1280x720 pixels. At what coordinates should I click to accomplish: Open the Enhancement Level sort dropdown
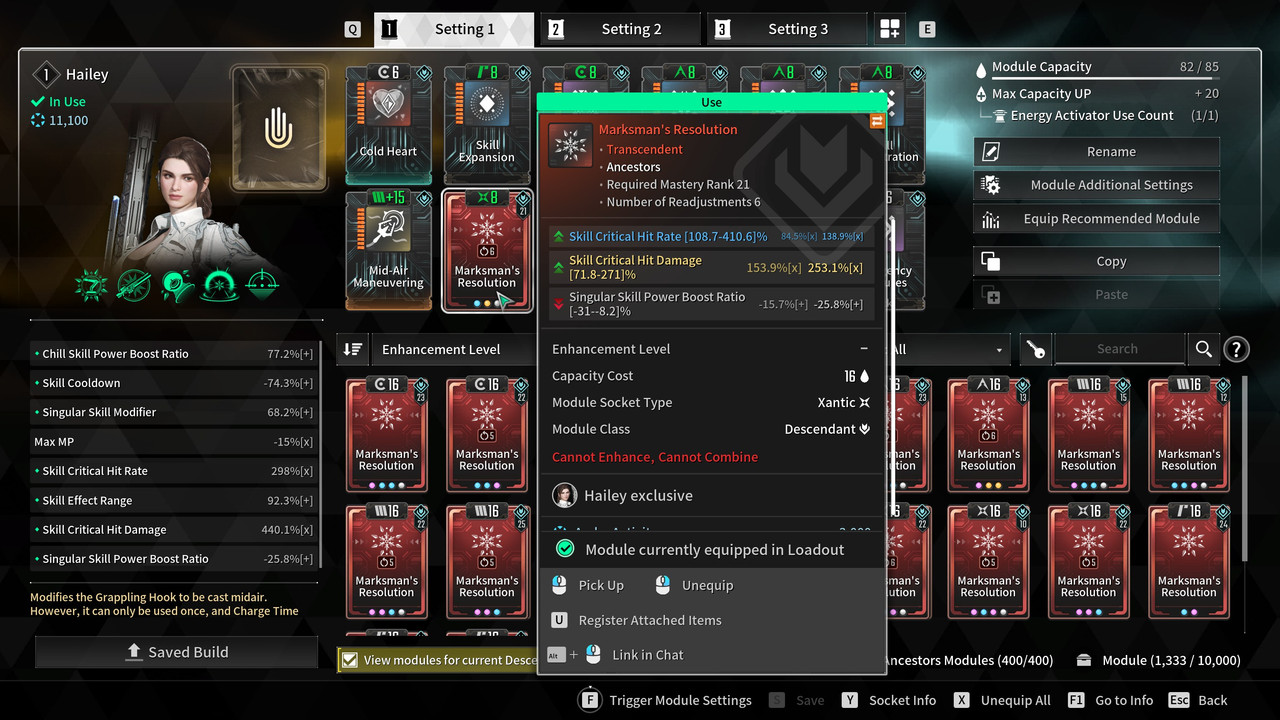453,349
